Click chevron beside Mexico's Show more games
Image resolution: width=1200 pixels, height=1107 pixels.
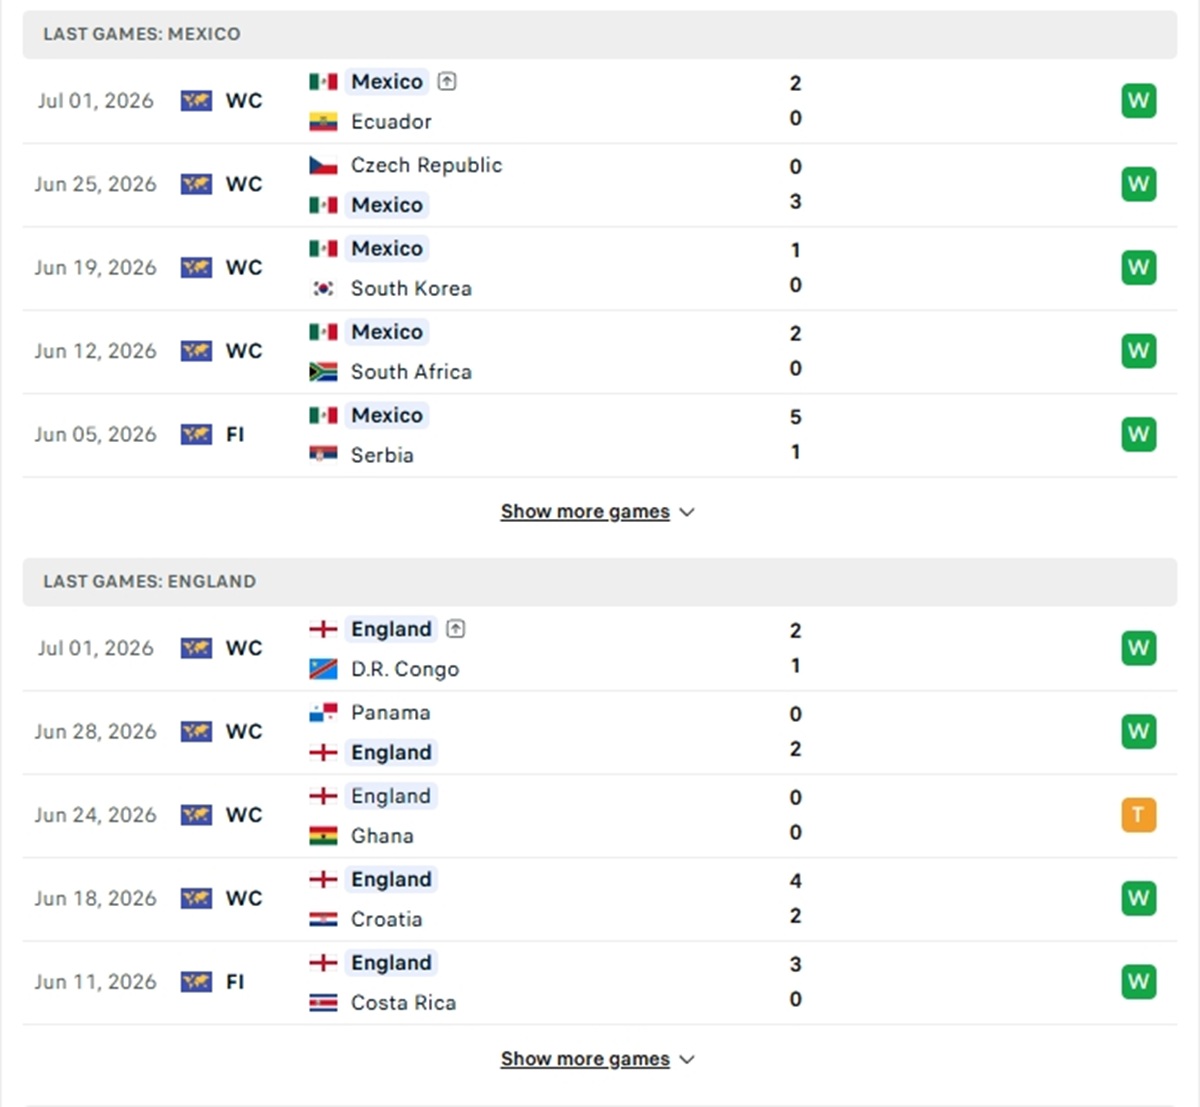click(687, 512)
